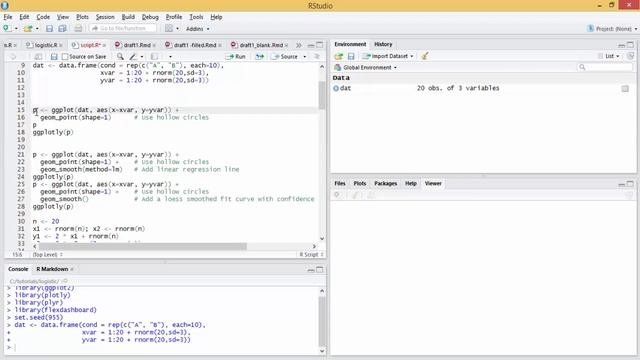Switch Environment view with List dropdown
The width and height of the screenshot is (640, 360).
609,56
